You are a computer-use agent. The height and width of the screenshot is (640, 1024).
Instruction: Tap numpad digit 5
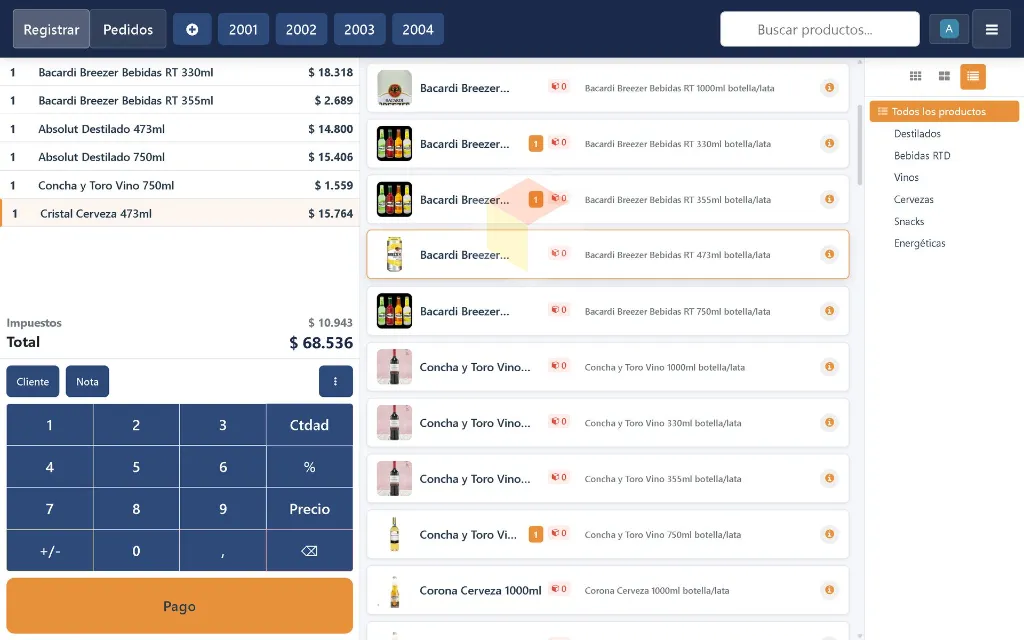pyautogui.click(x=136, y=467)
